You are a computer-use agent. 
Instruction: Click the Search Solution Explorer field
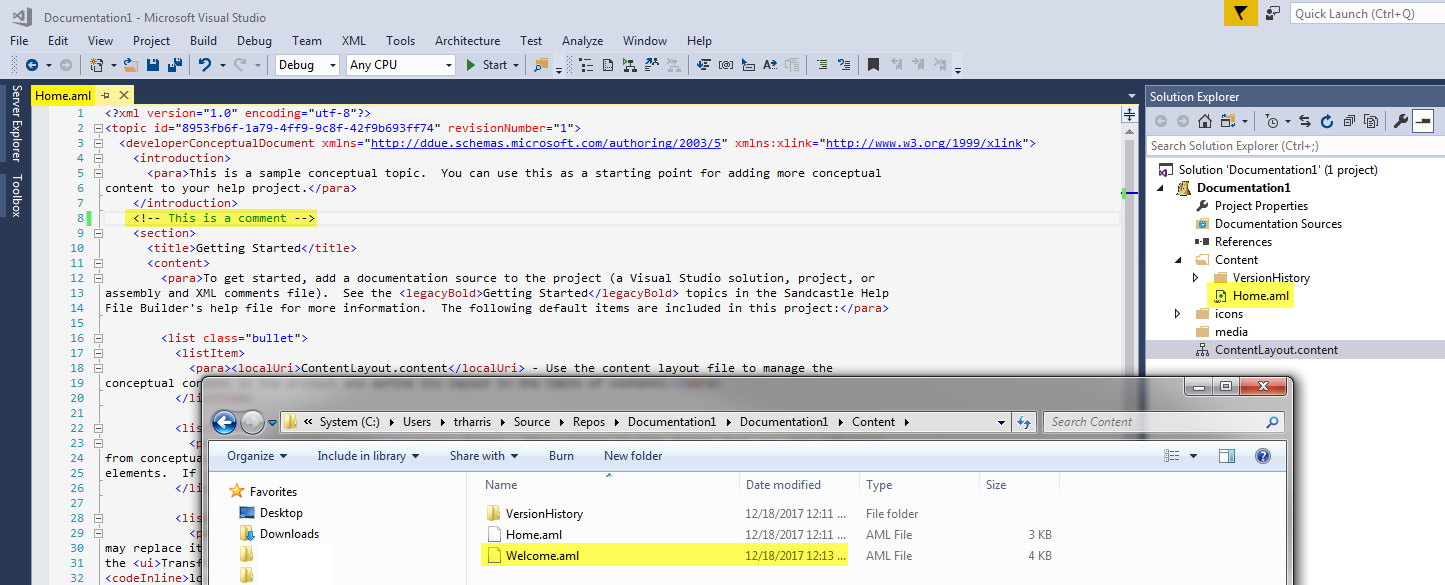coord(1295,146)
